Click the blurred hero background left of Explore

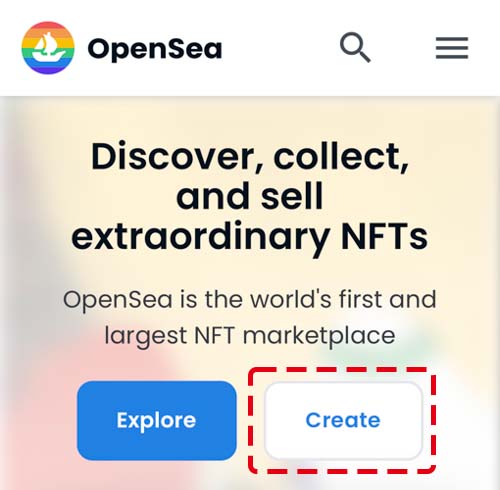(37, 420)
